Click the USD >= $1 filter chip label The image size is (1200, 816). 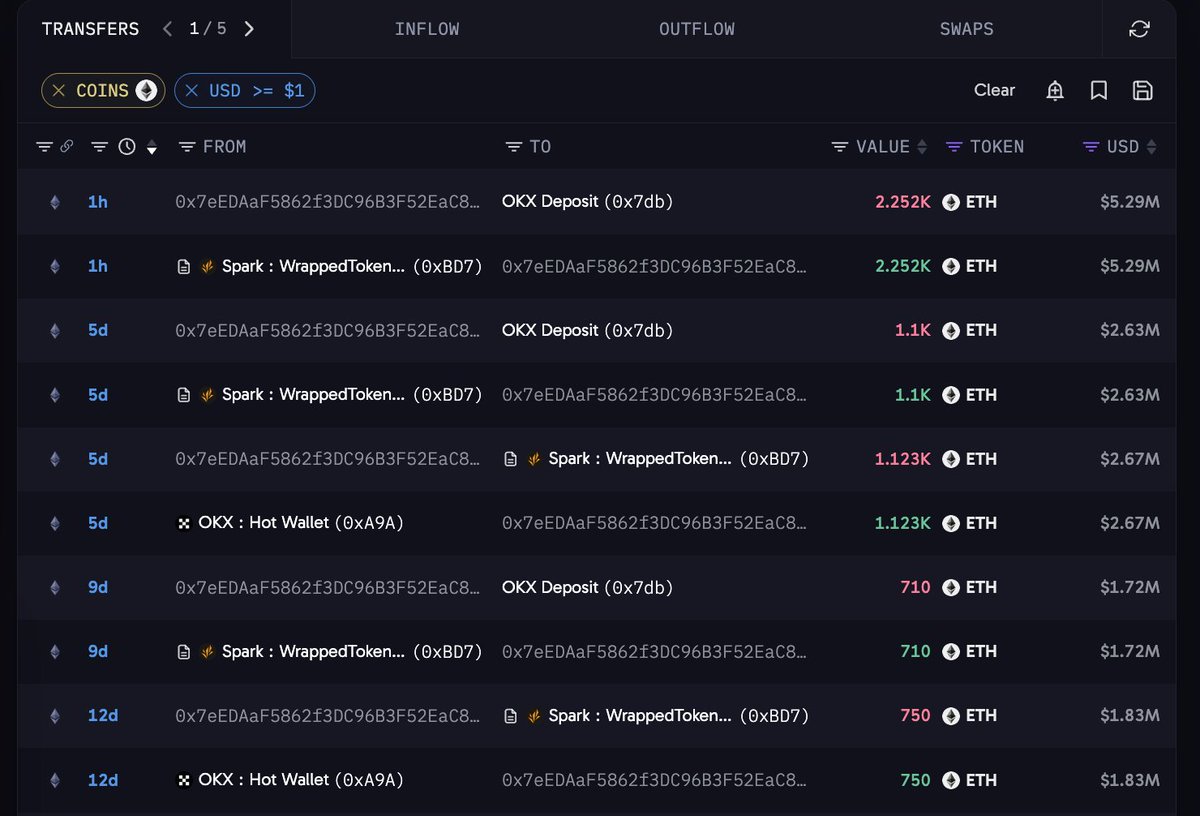(257, 91)
